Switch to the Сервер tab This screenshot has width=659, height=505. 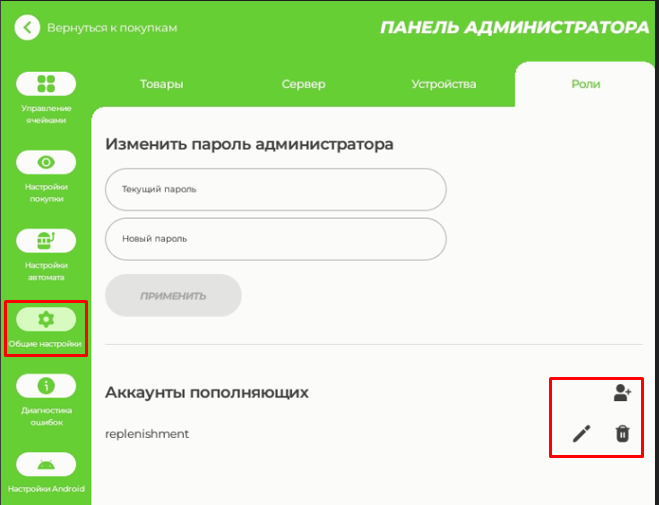pyautogui.click(x=303, y=84)
